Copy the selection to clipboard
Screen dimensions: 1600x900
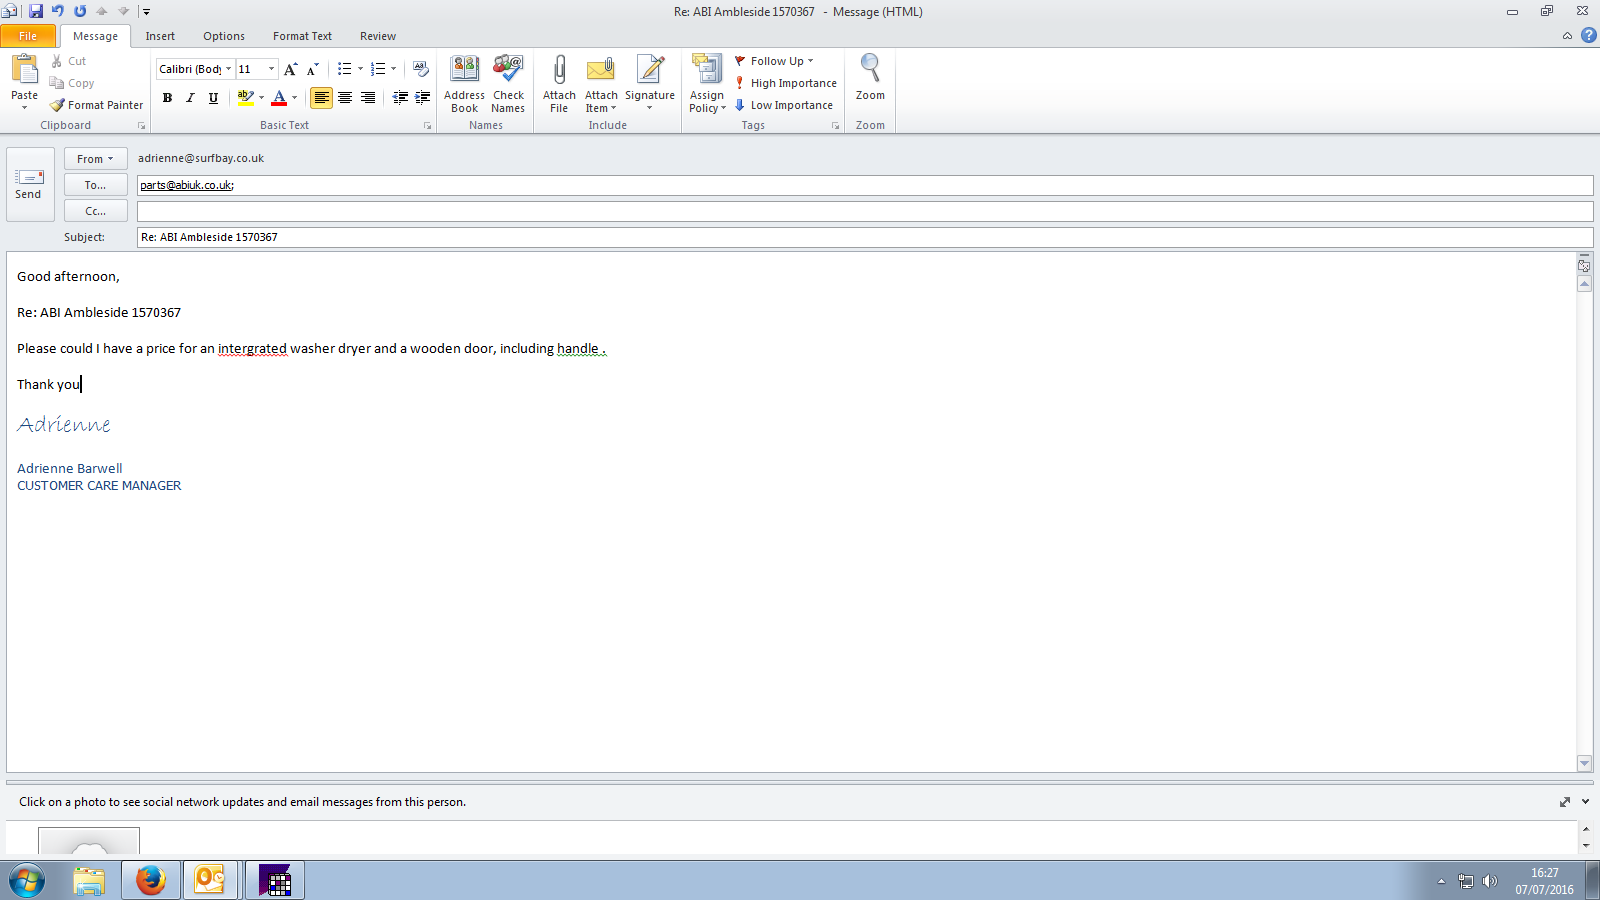pyautogui.click(x=72, y=83)
